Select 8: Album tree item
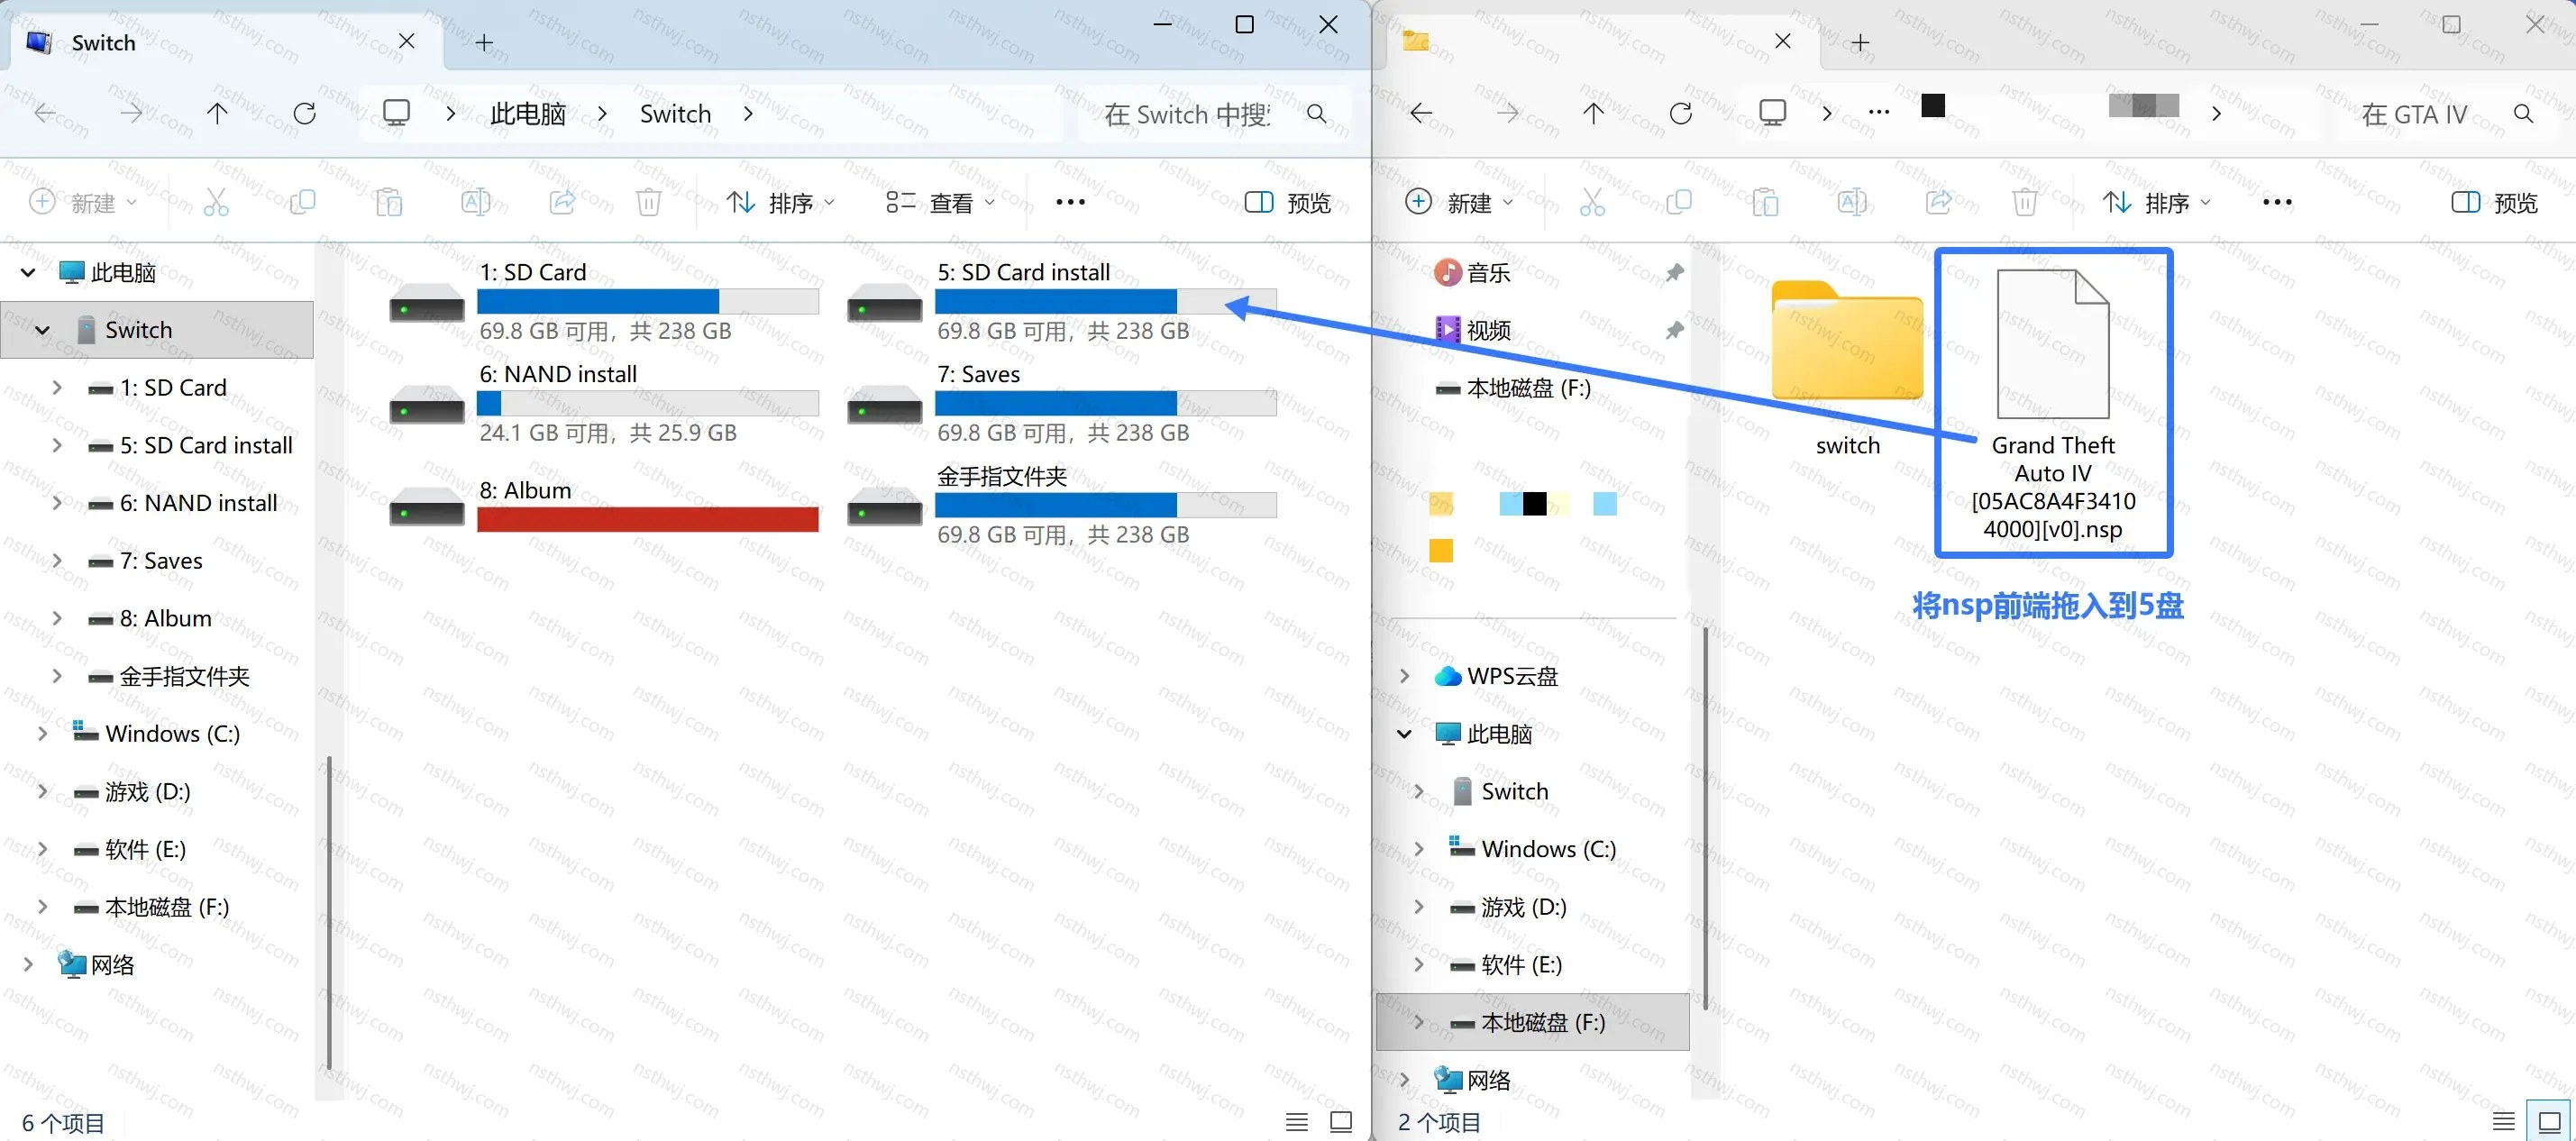 165,618
